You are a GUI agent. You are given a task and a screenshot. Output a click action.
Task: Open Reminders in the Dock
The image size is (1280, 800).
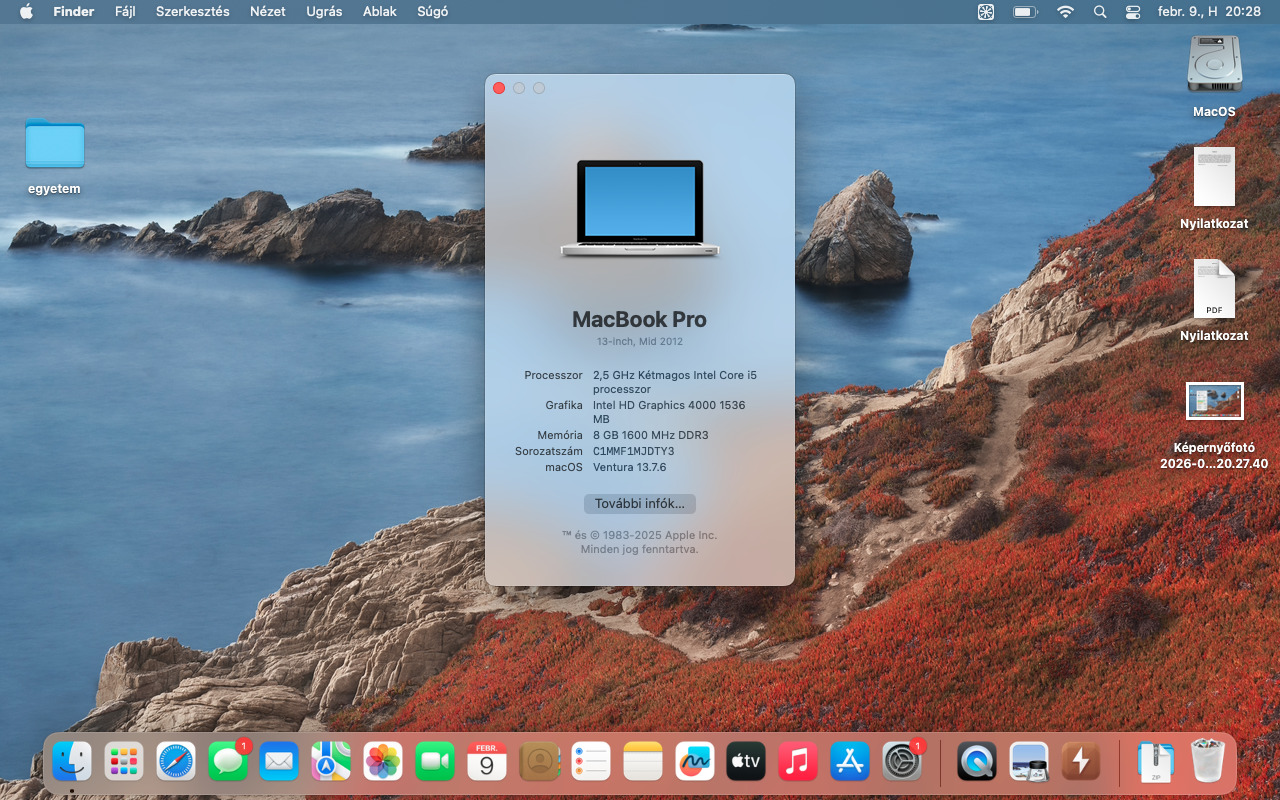[x=591, y=762]
